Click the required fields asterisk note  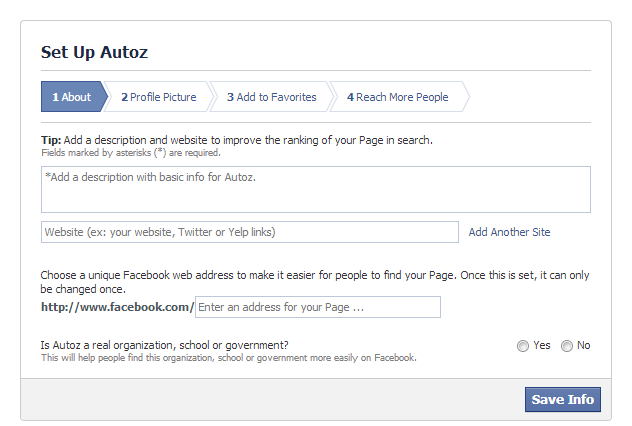pyautogui.click(x=130, y=153)
